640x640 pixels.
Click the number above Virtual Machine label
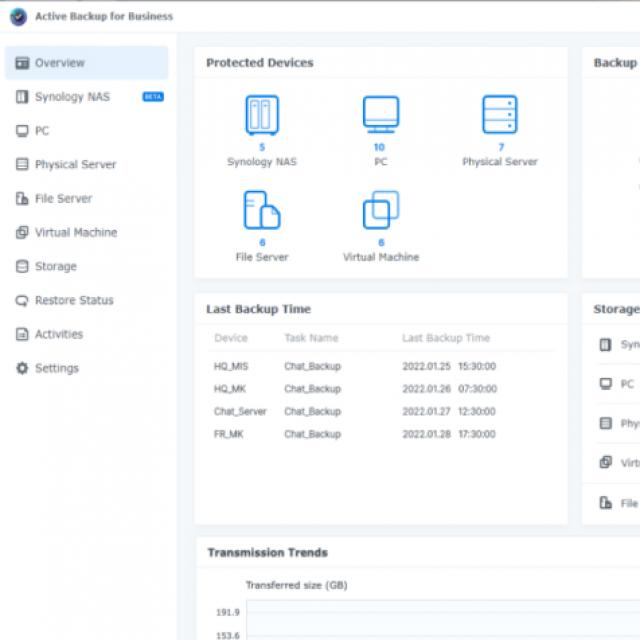(381, 242)
